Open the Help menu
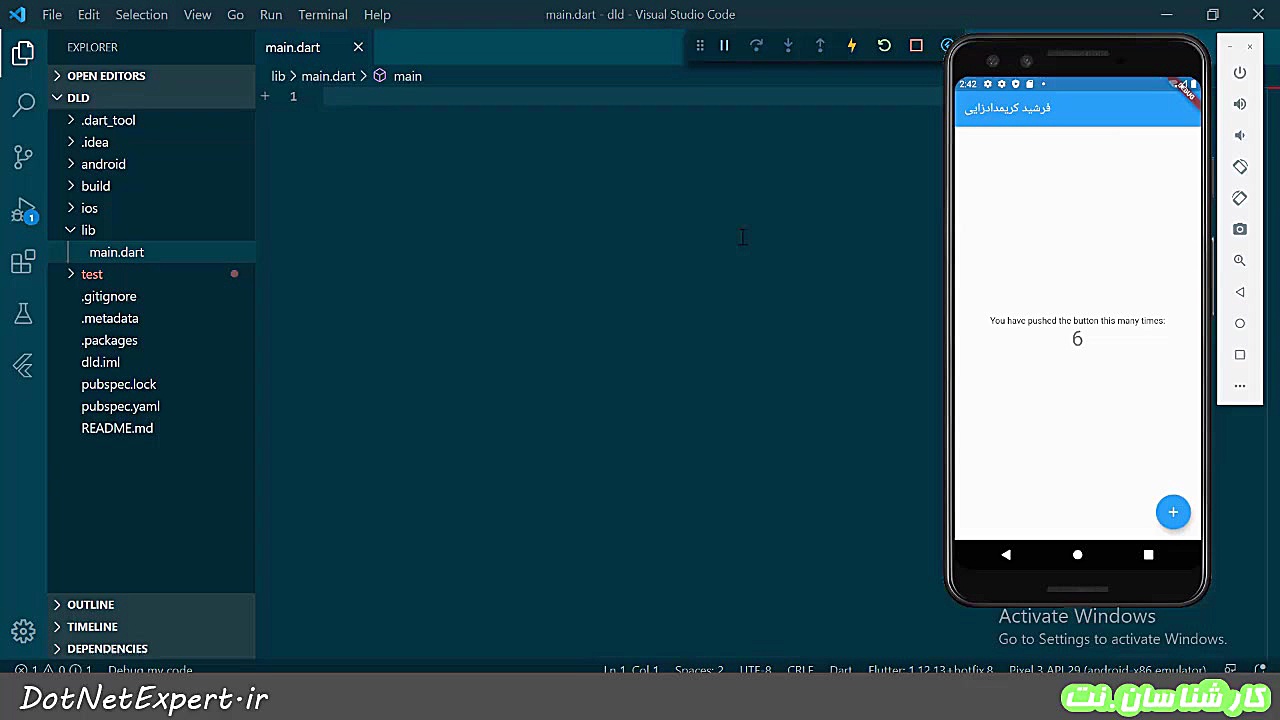Image resolution: width=1280 pixels, height=720 pixels. coord(377,14)
